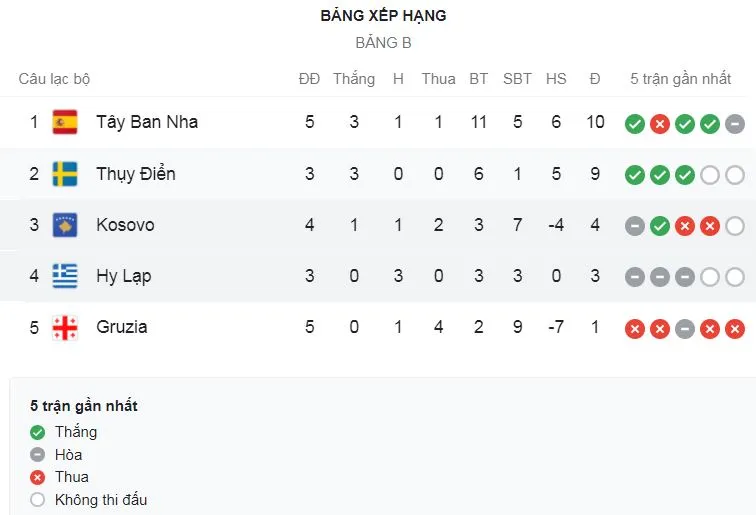This screenshot has height=515, width=756.
Task: Click the BẢNG B group label
Action: point(383,43)
